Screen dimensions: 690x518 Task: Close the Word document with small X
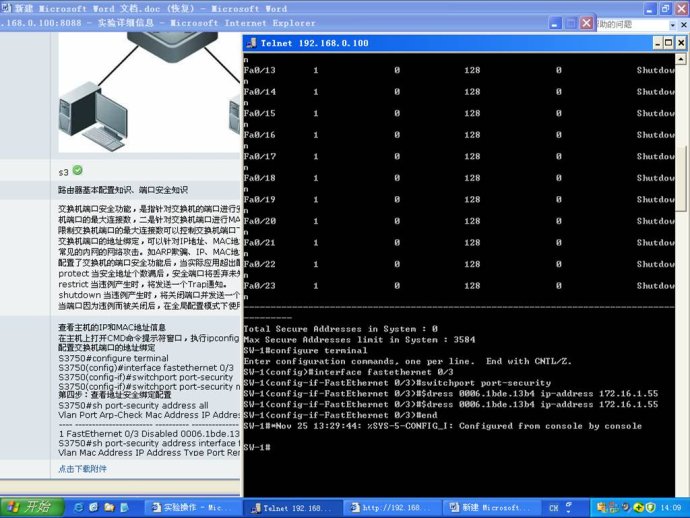tap(684, 25)
